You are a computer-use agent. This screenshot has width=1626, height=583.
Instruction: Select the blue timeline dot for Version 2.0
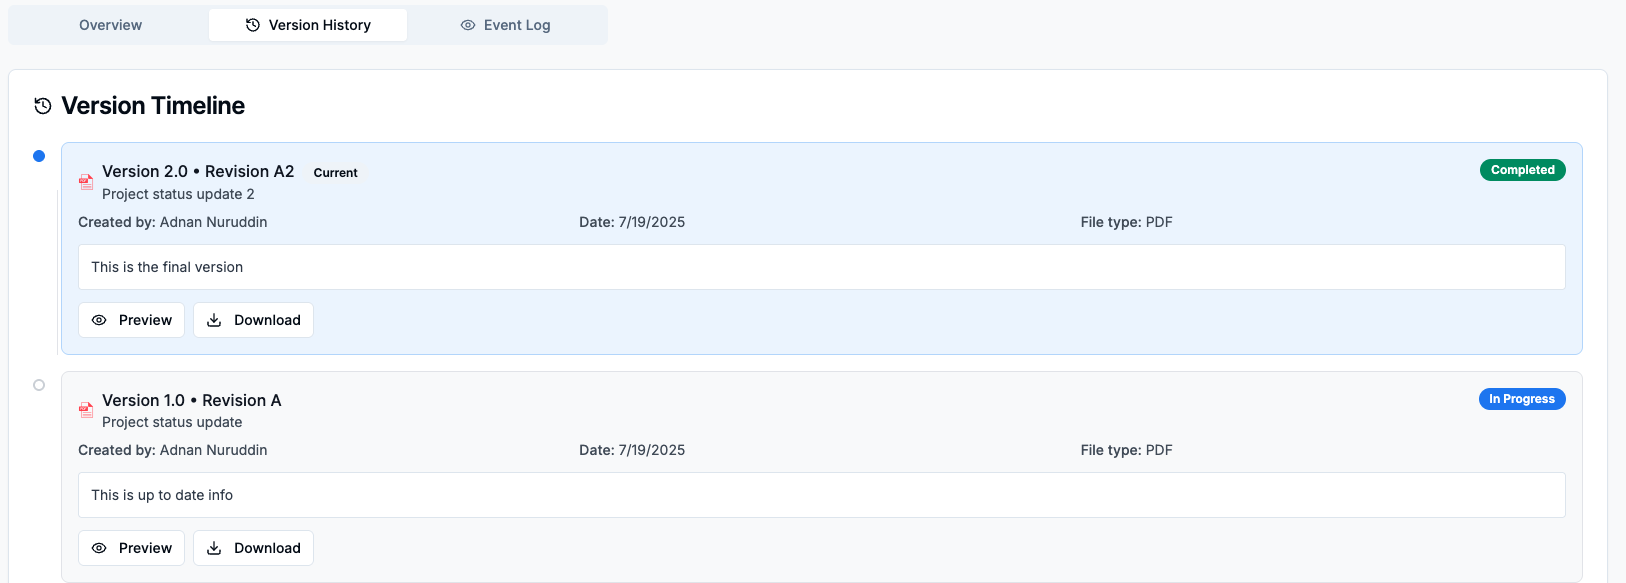(39, 156)
